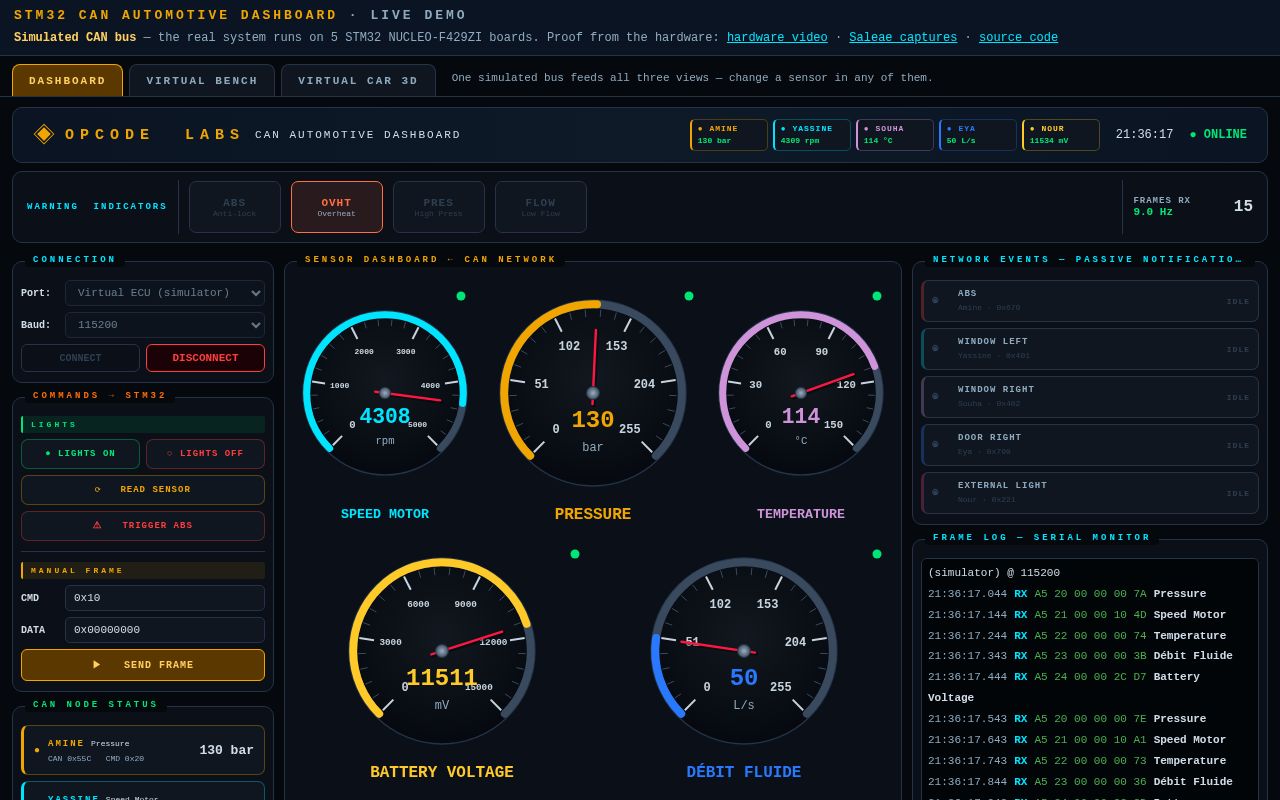Toggle the ABS Anti-lock warning indicator

tap(235, 207)
